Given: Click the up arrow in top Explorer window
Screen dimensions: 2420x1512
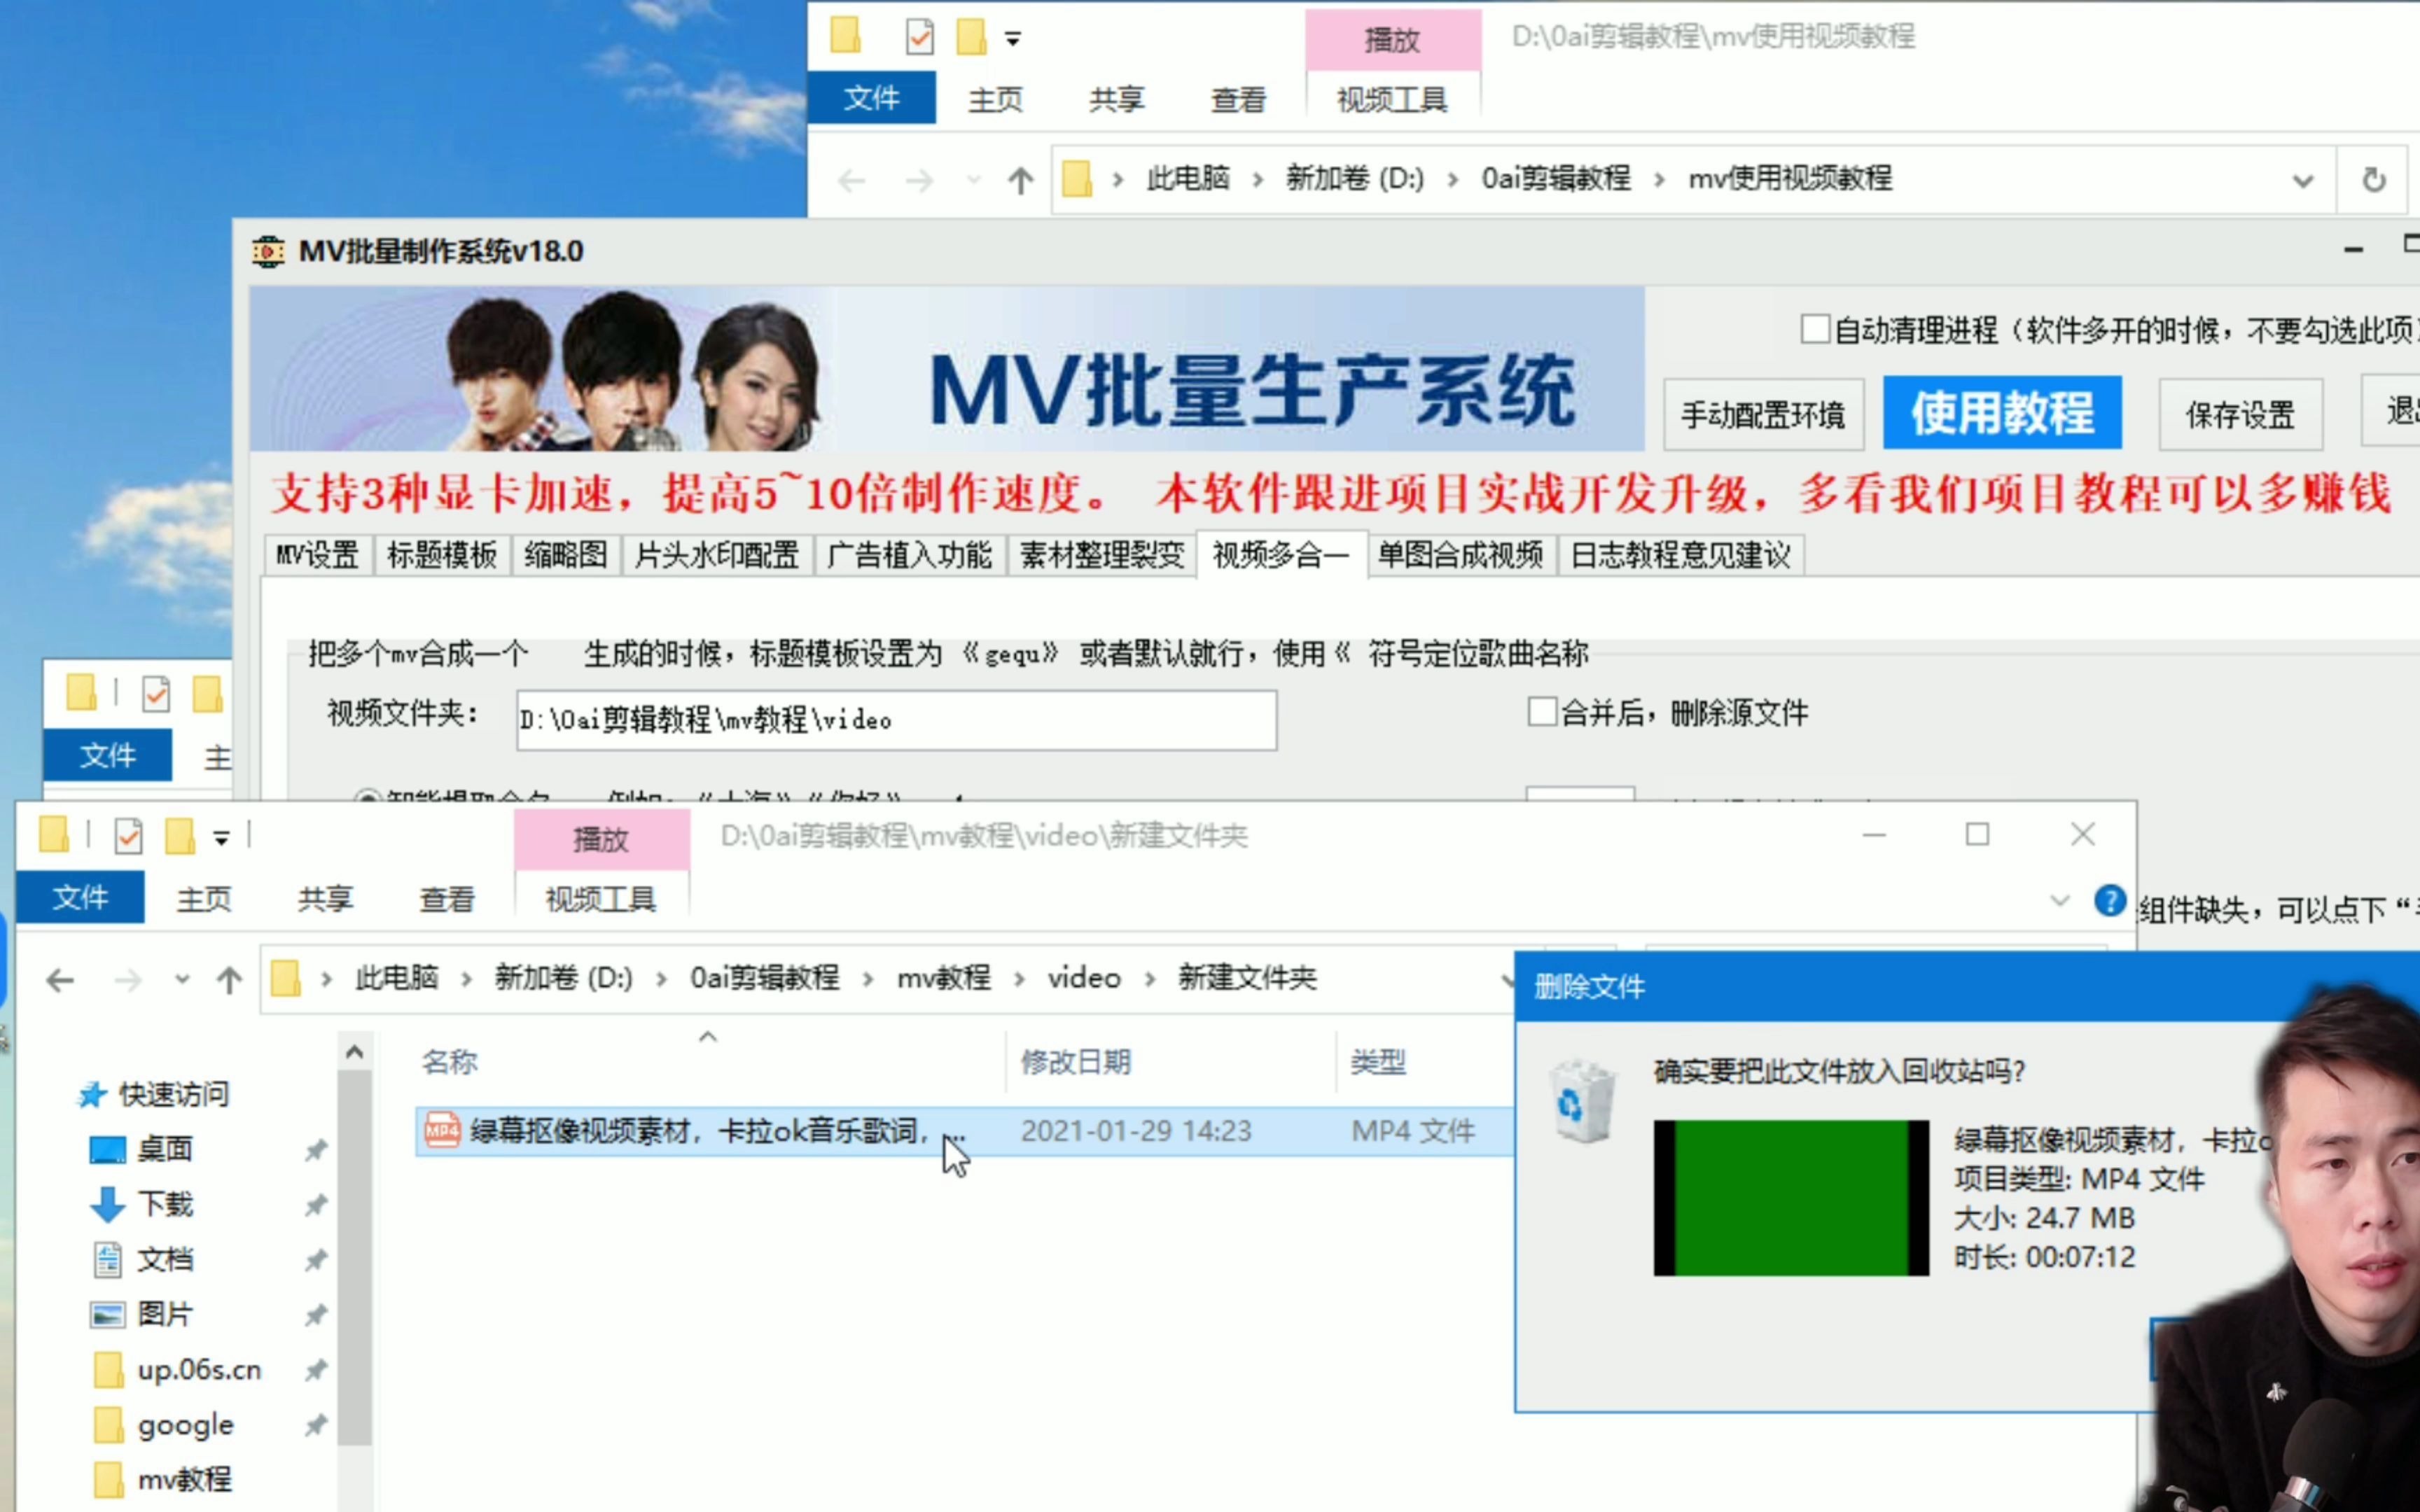Looking at the screenshot, I should click(x=1020, y=181).
